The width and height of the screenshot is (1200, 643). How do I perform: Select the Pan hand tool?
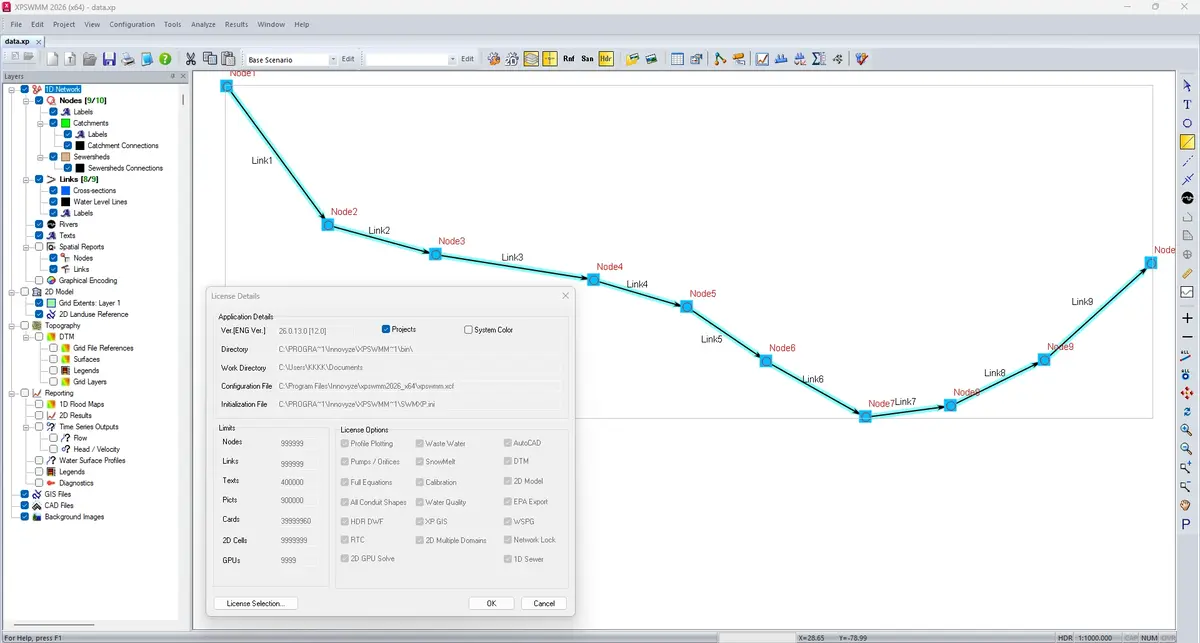pyautogui.click(x=1187, y=505)
